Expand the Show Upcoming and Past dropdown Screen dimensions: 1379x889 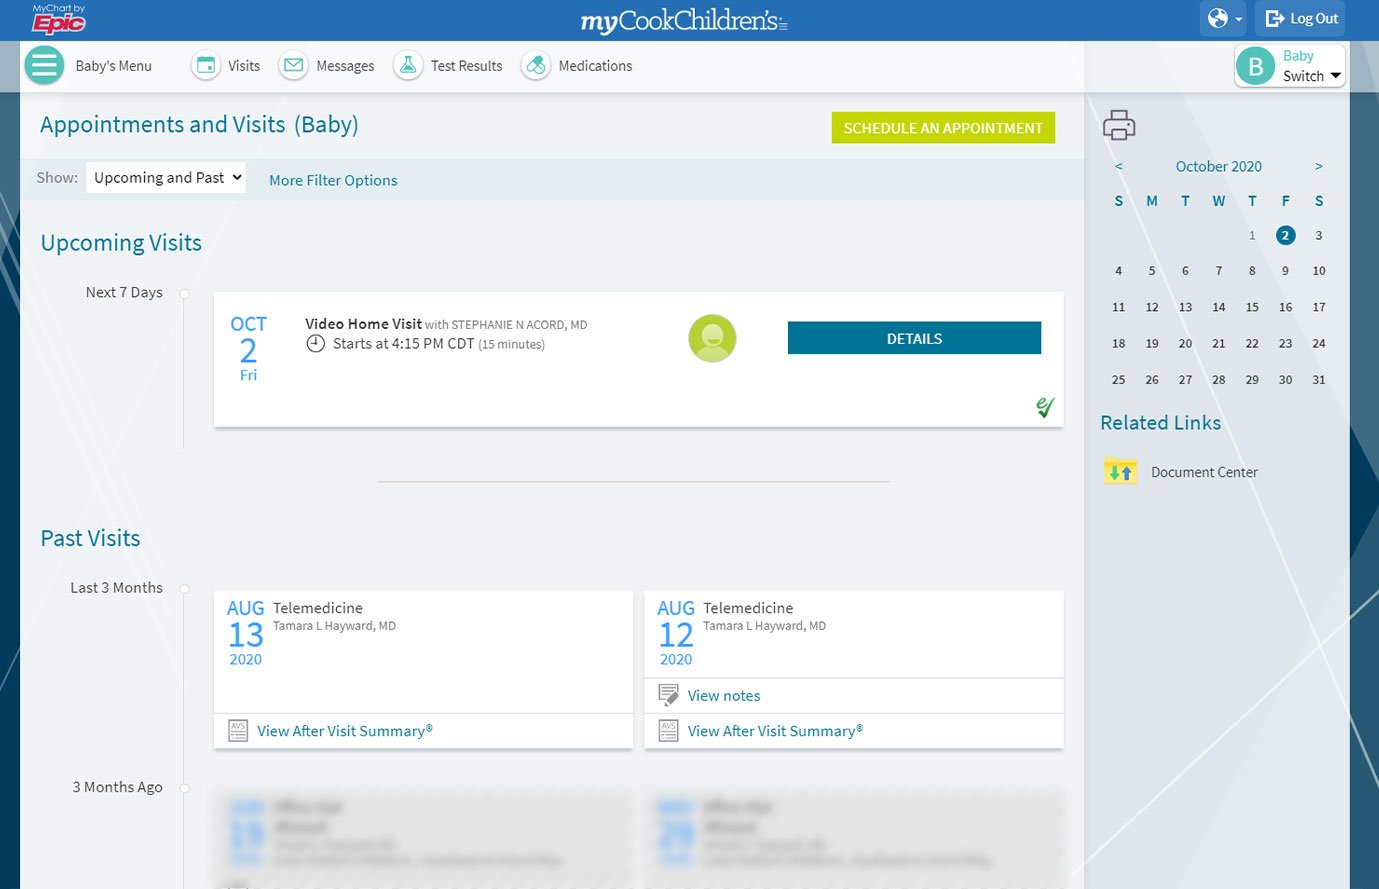(166, 178)
